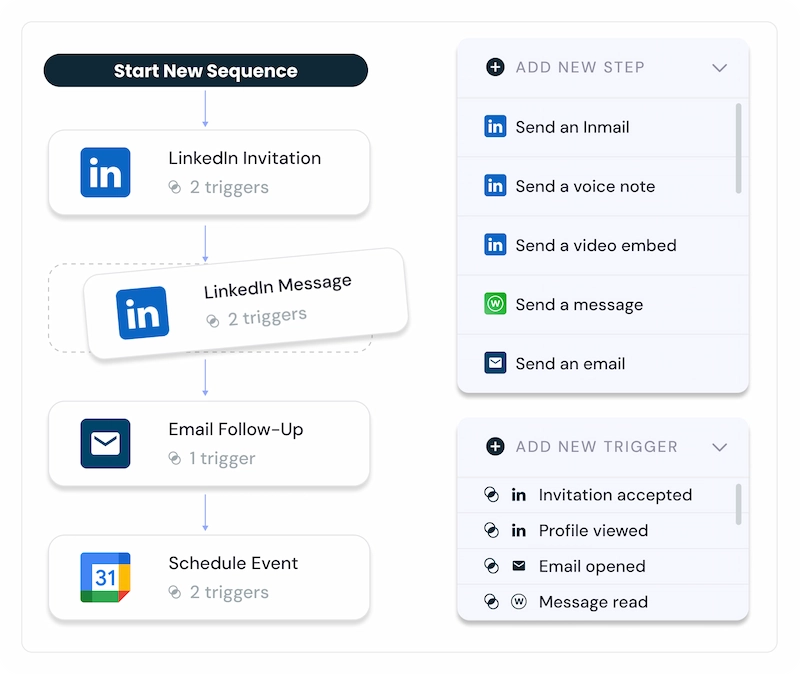
Task: Choose Send an email step
Action: click(x=603, y=364)
